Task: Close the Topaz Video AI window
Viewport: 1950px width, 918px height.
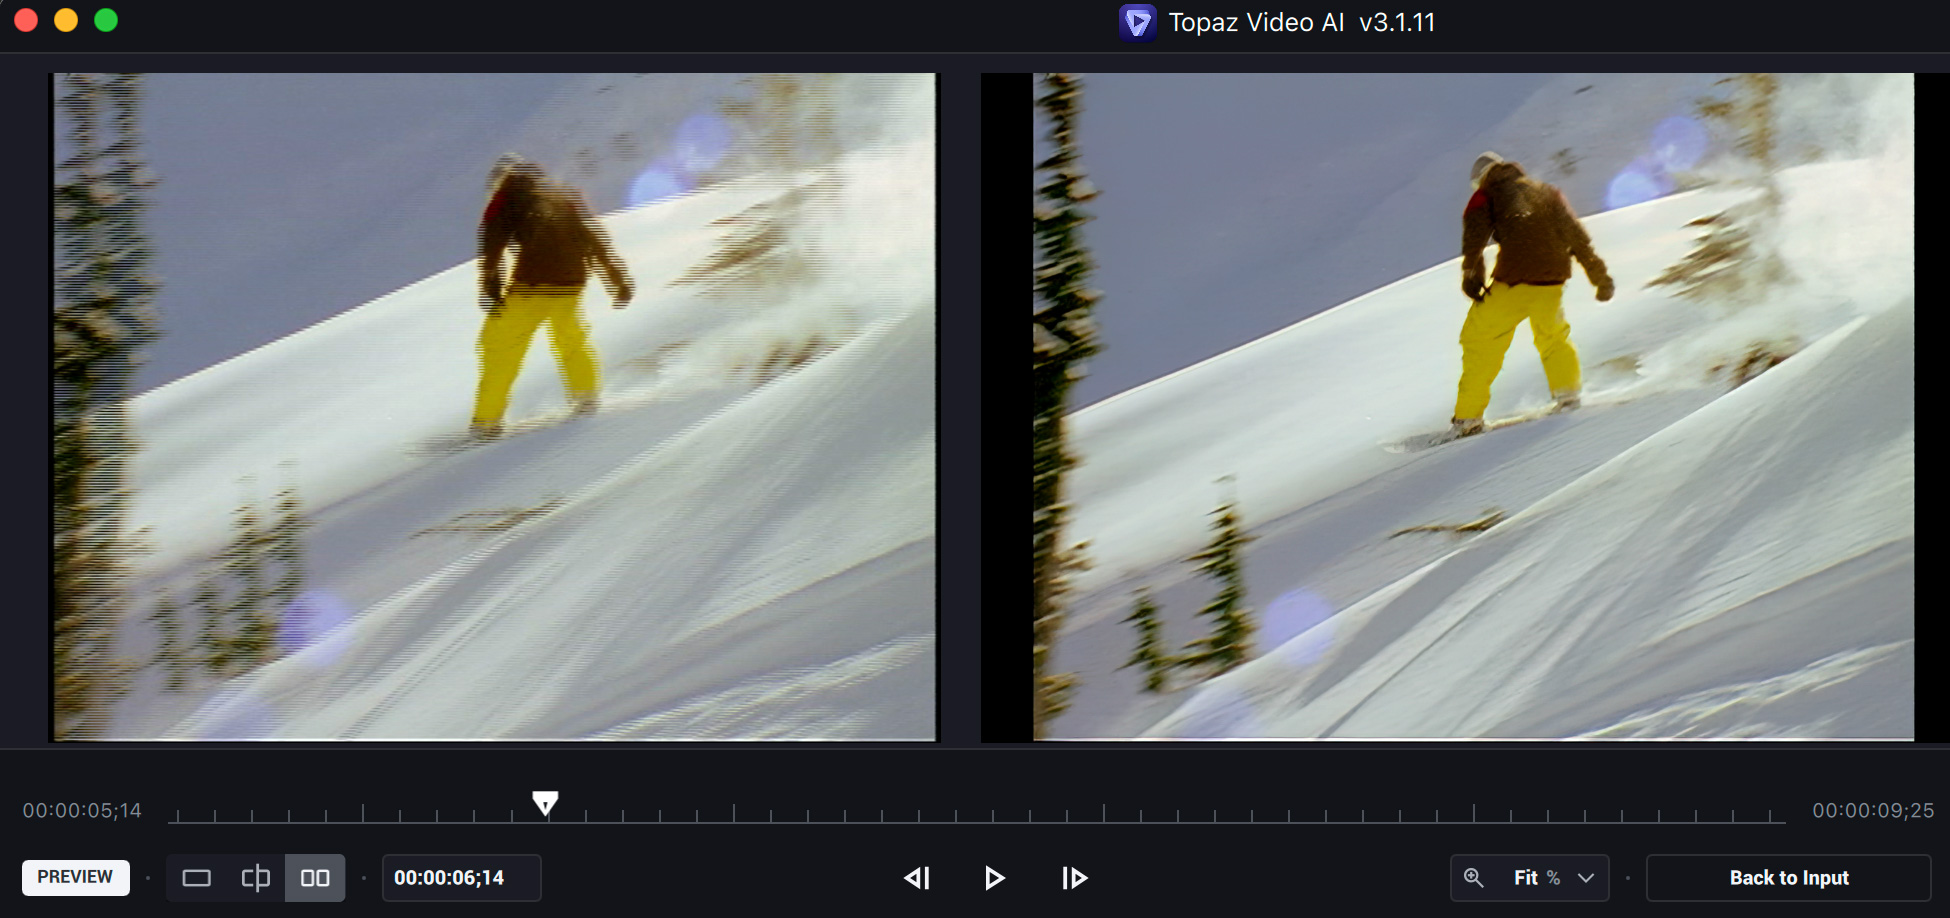Action: [x=26, y=20]
